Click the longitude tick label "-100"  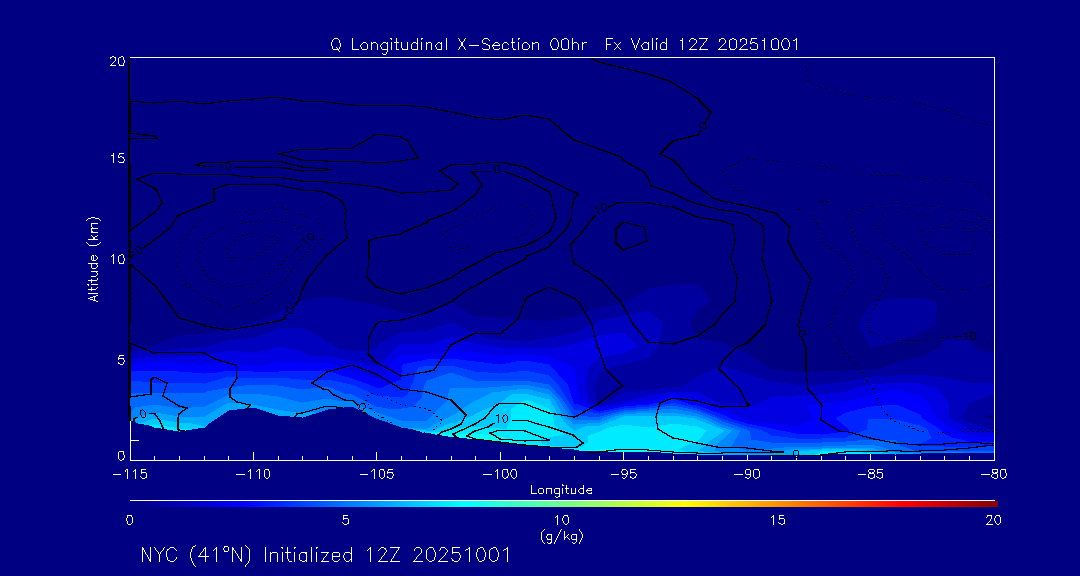[500, 474]
